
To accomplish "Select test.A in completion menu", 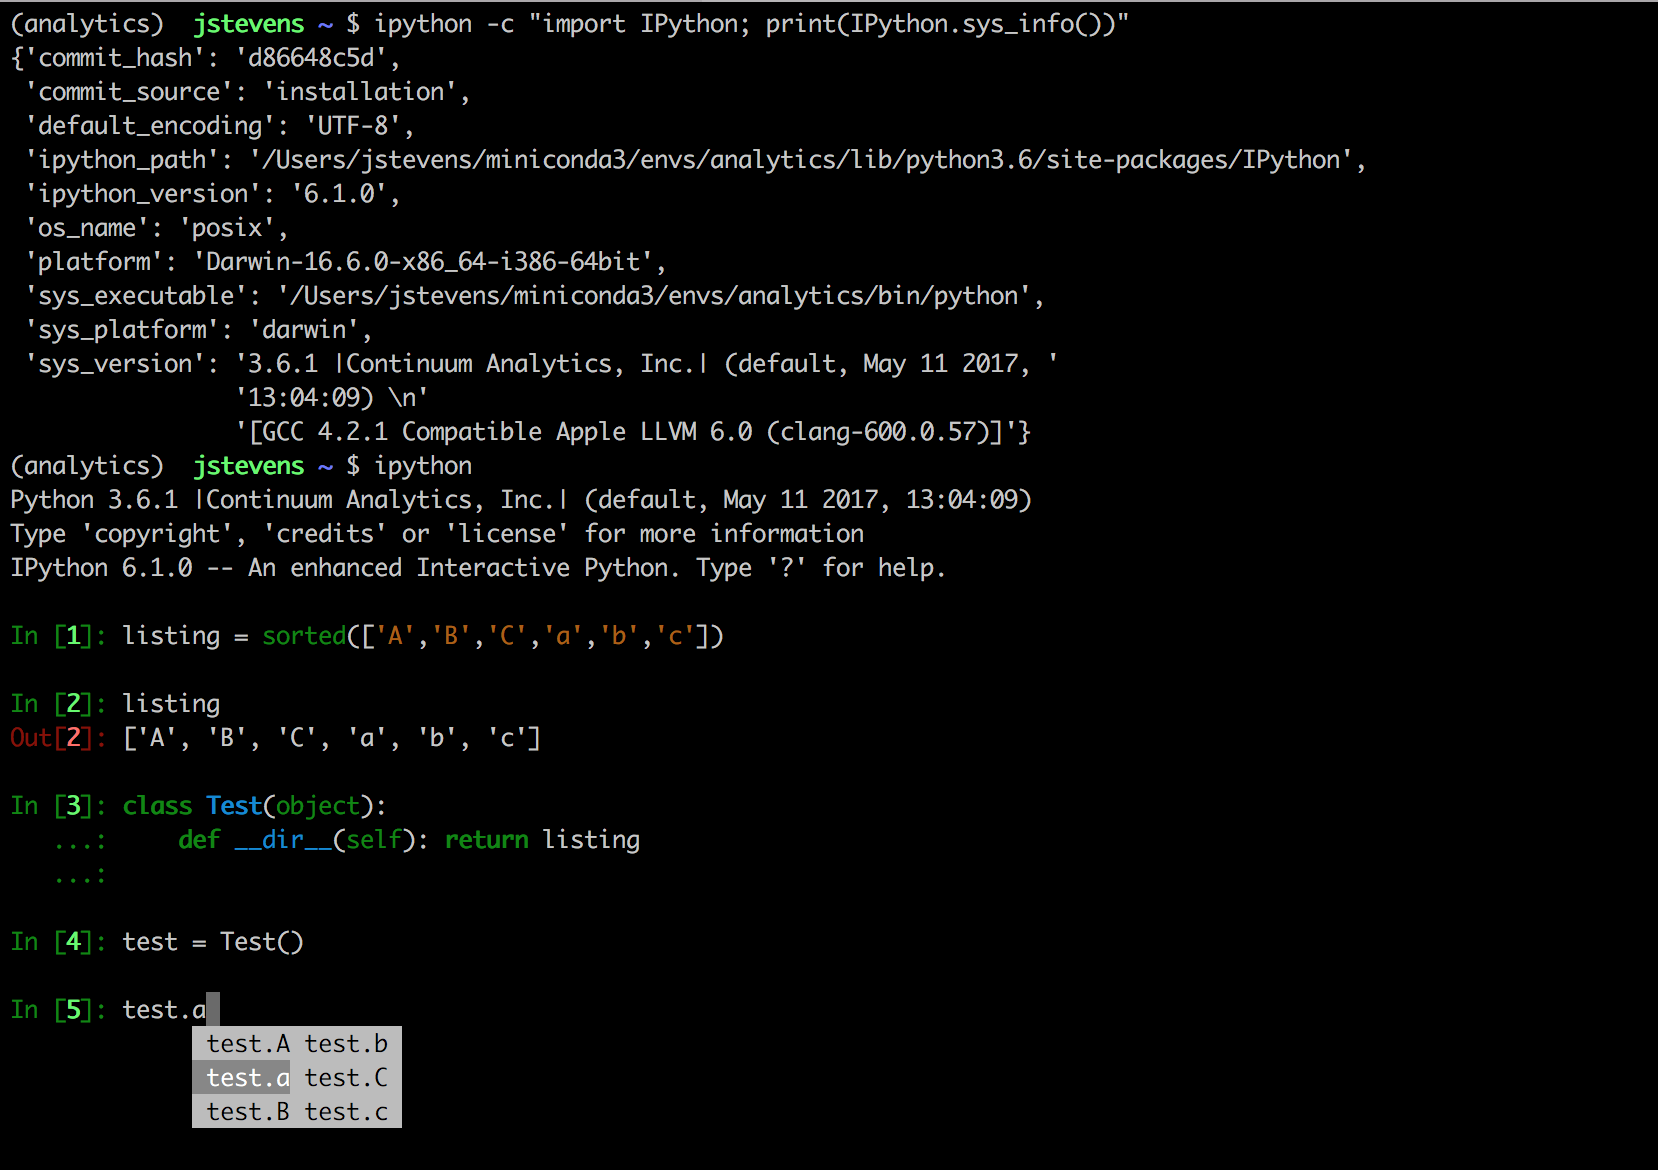I will (x=248, y=1044).
